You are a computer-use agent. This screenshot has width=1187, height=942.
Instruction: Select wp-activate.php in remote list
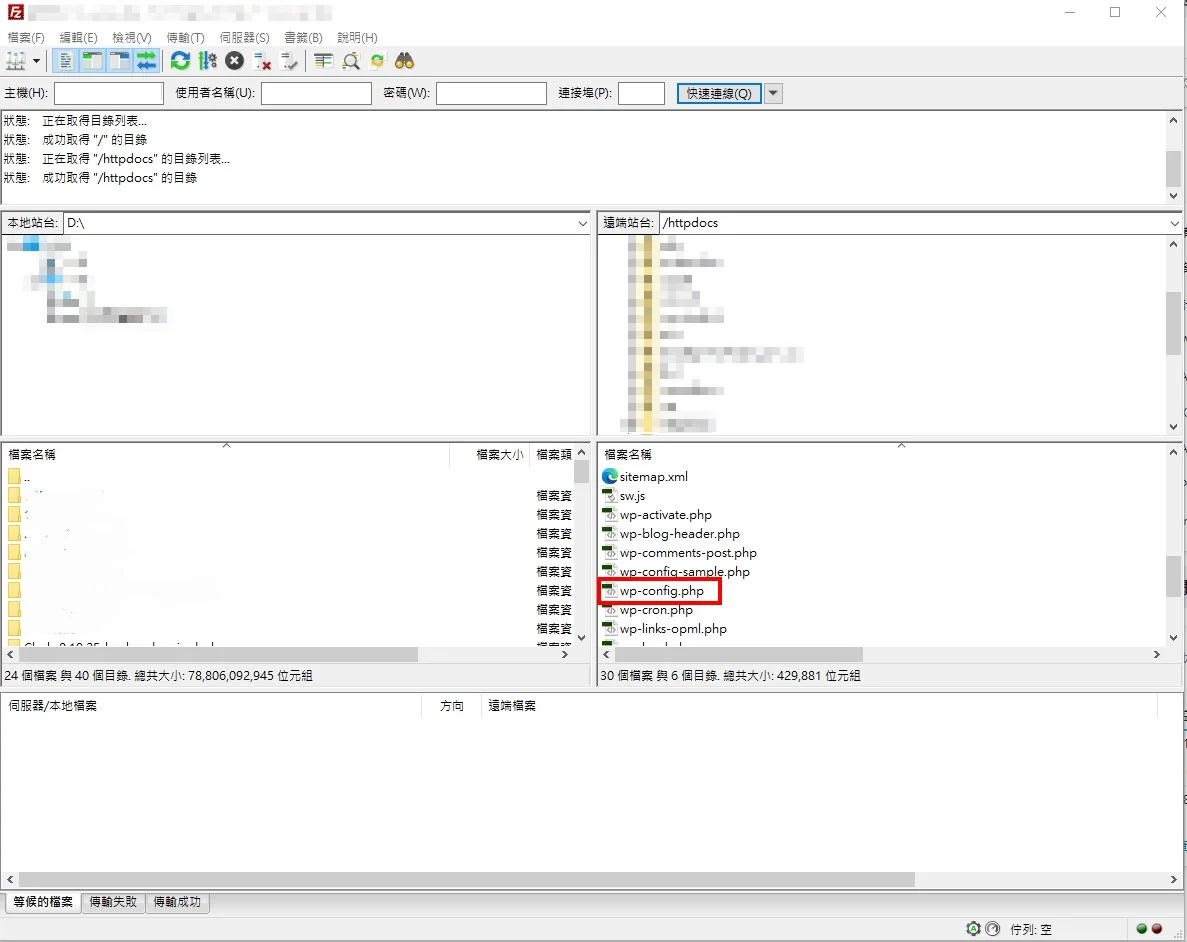665,515
